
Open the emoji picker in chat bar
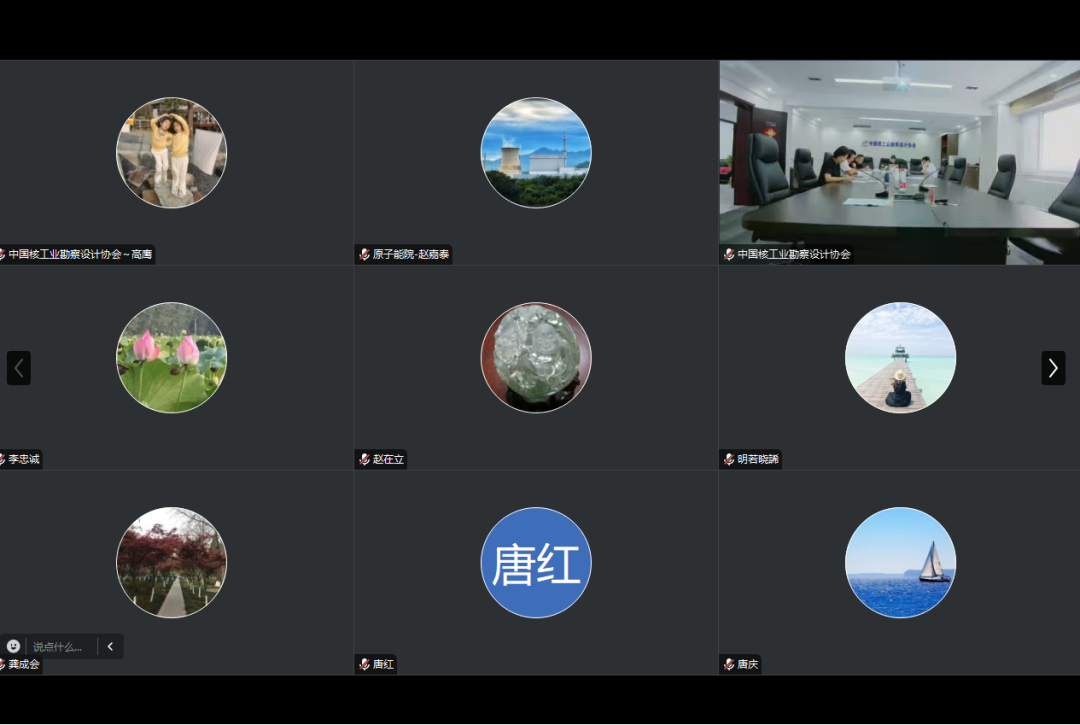[14, 646]
